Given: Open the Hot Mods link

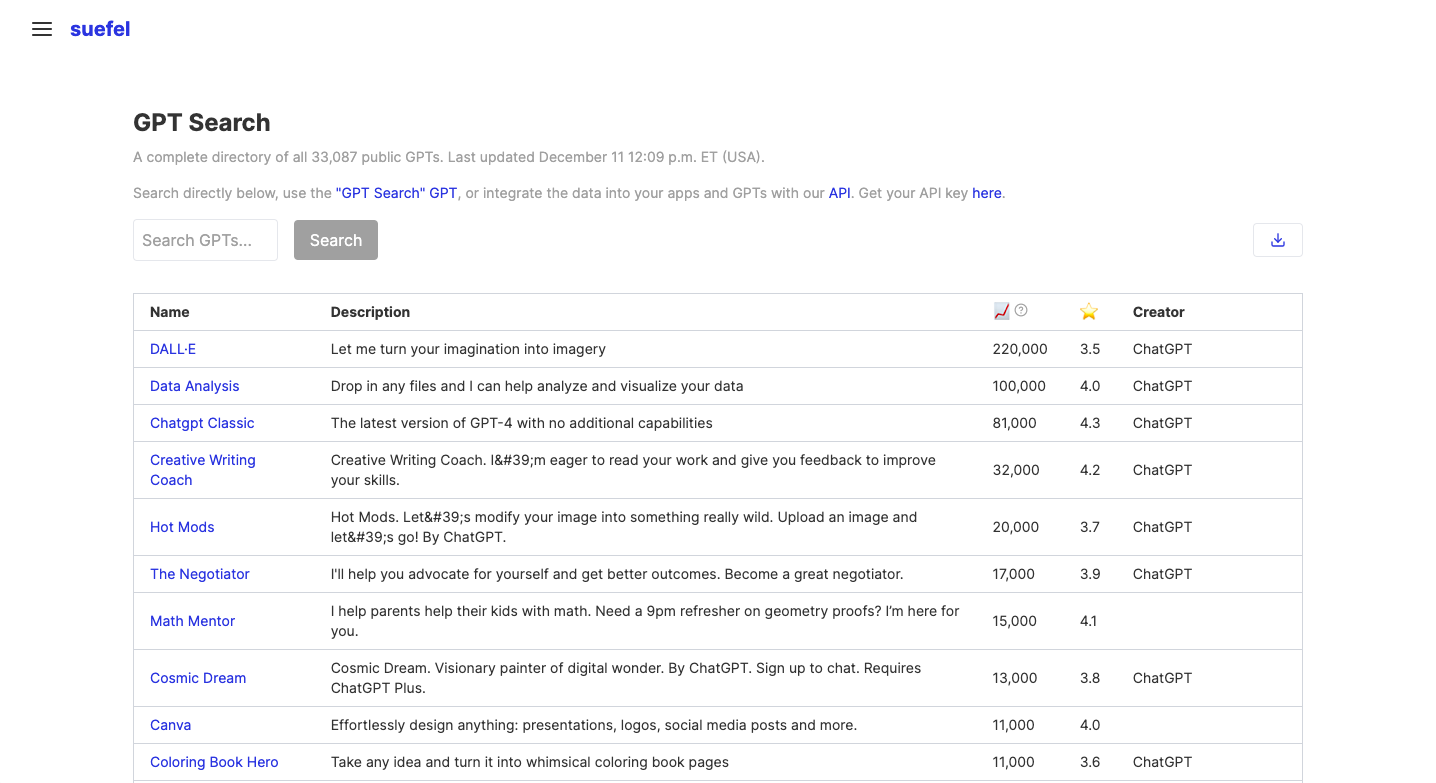Looking at the screenshot, I should tap(182, 527).
